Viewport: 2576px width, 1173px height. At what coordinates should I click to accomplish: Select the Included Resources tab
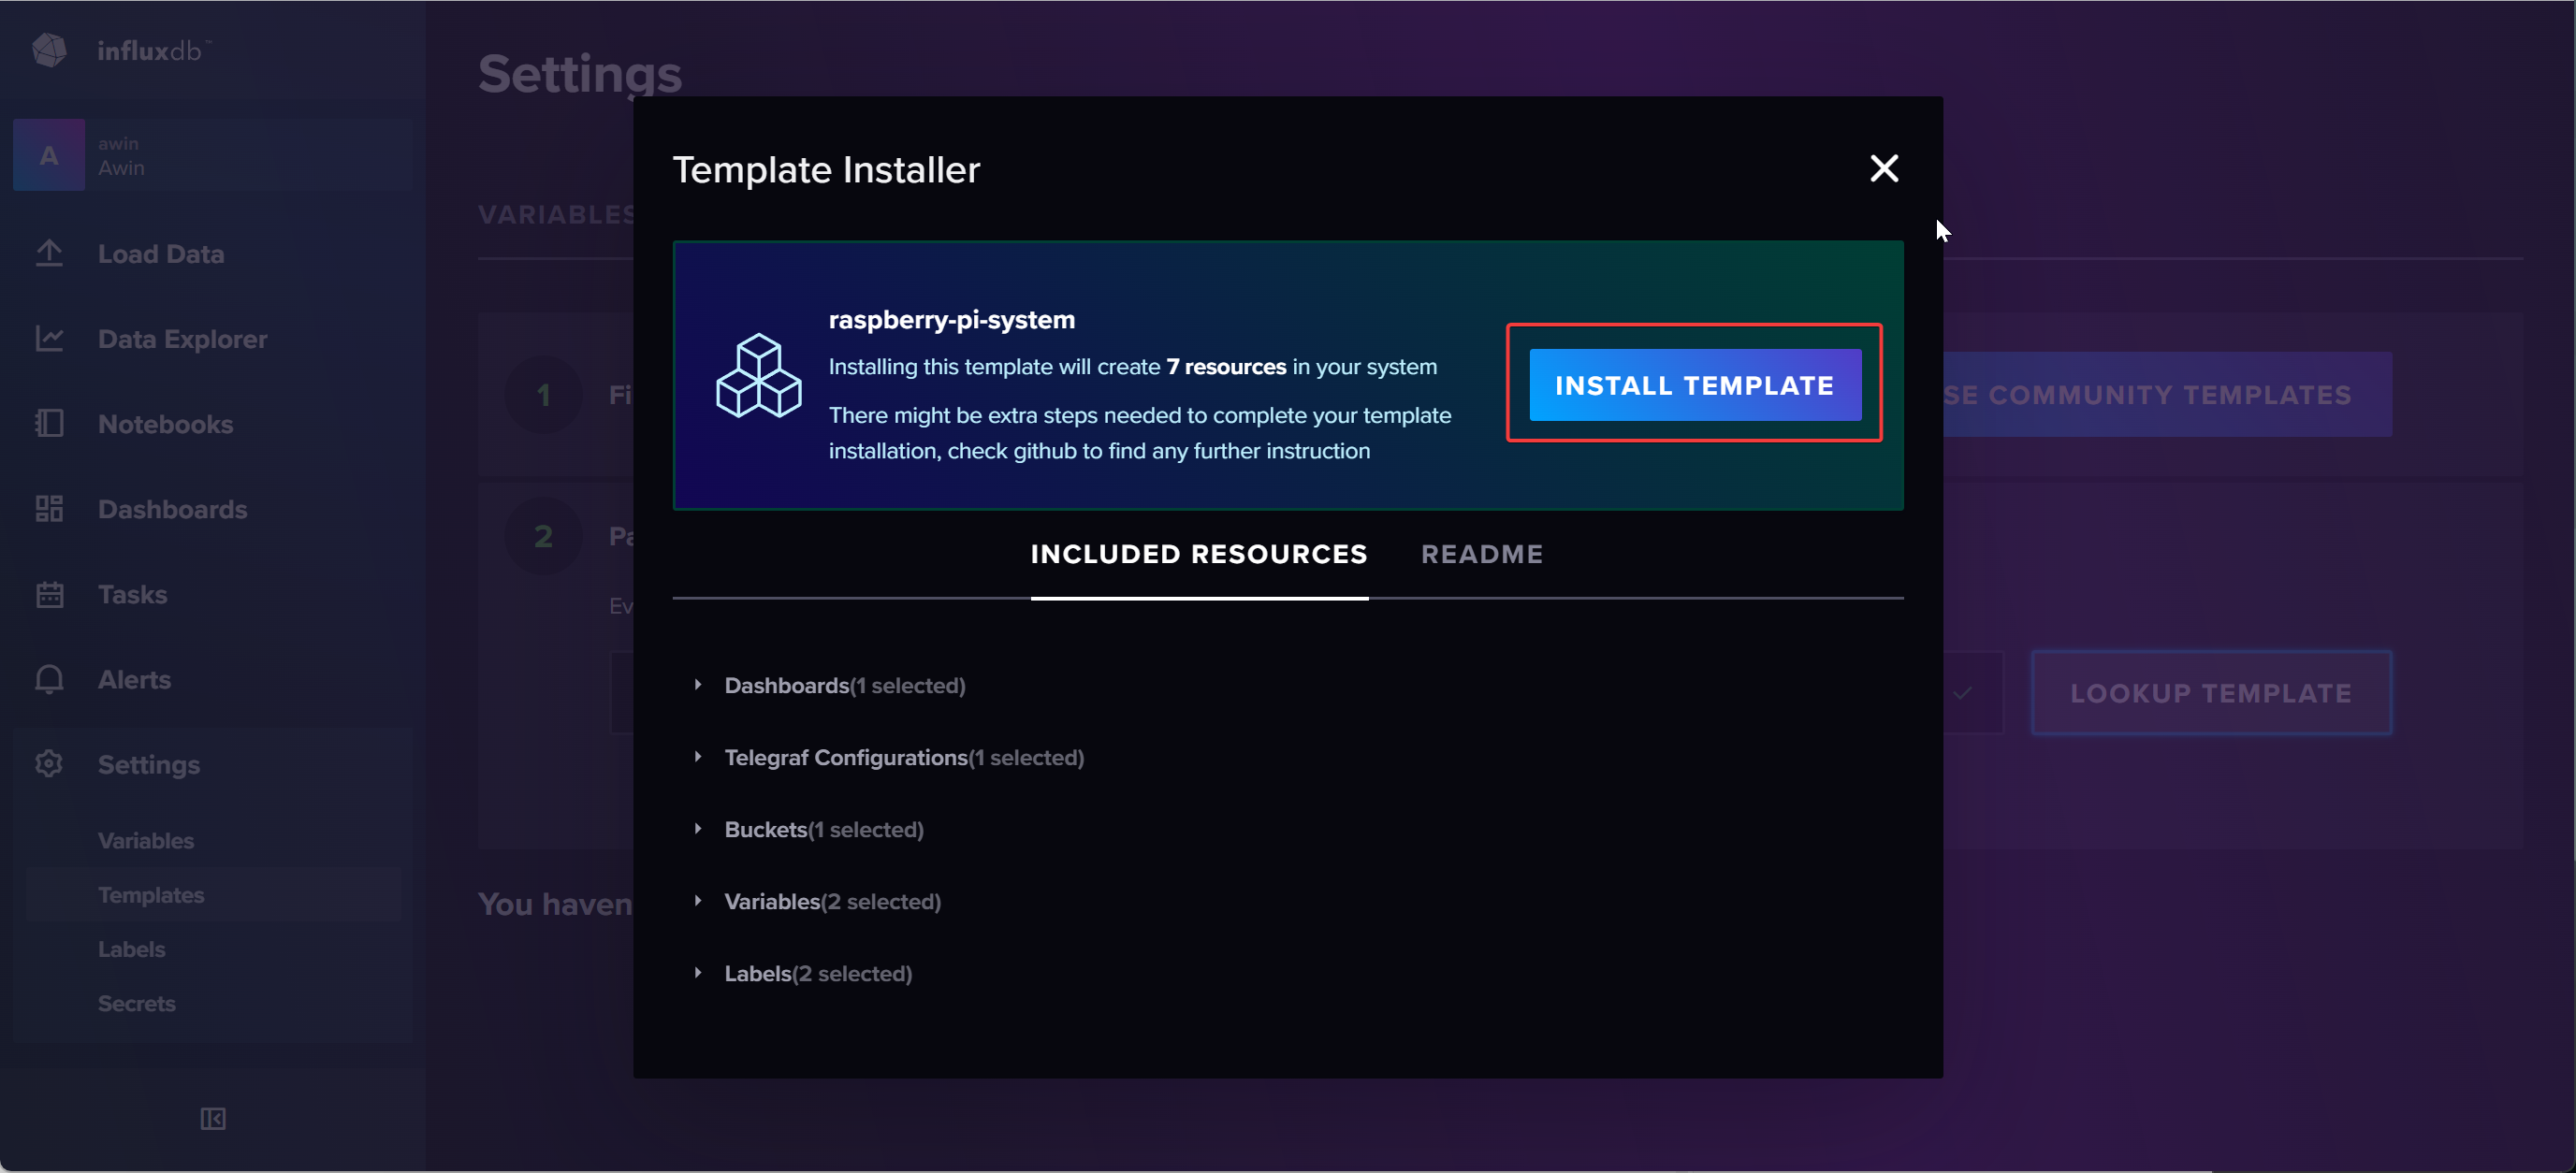[1198, 555]
